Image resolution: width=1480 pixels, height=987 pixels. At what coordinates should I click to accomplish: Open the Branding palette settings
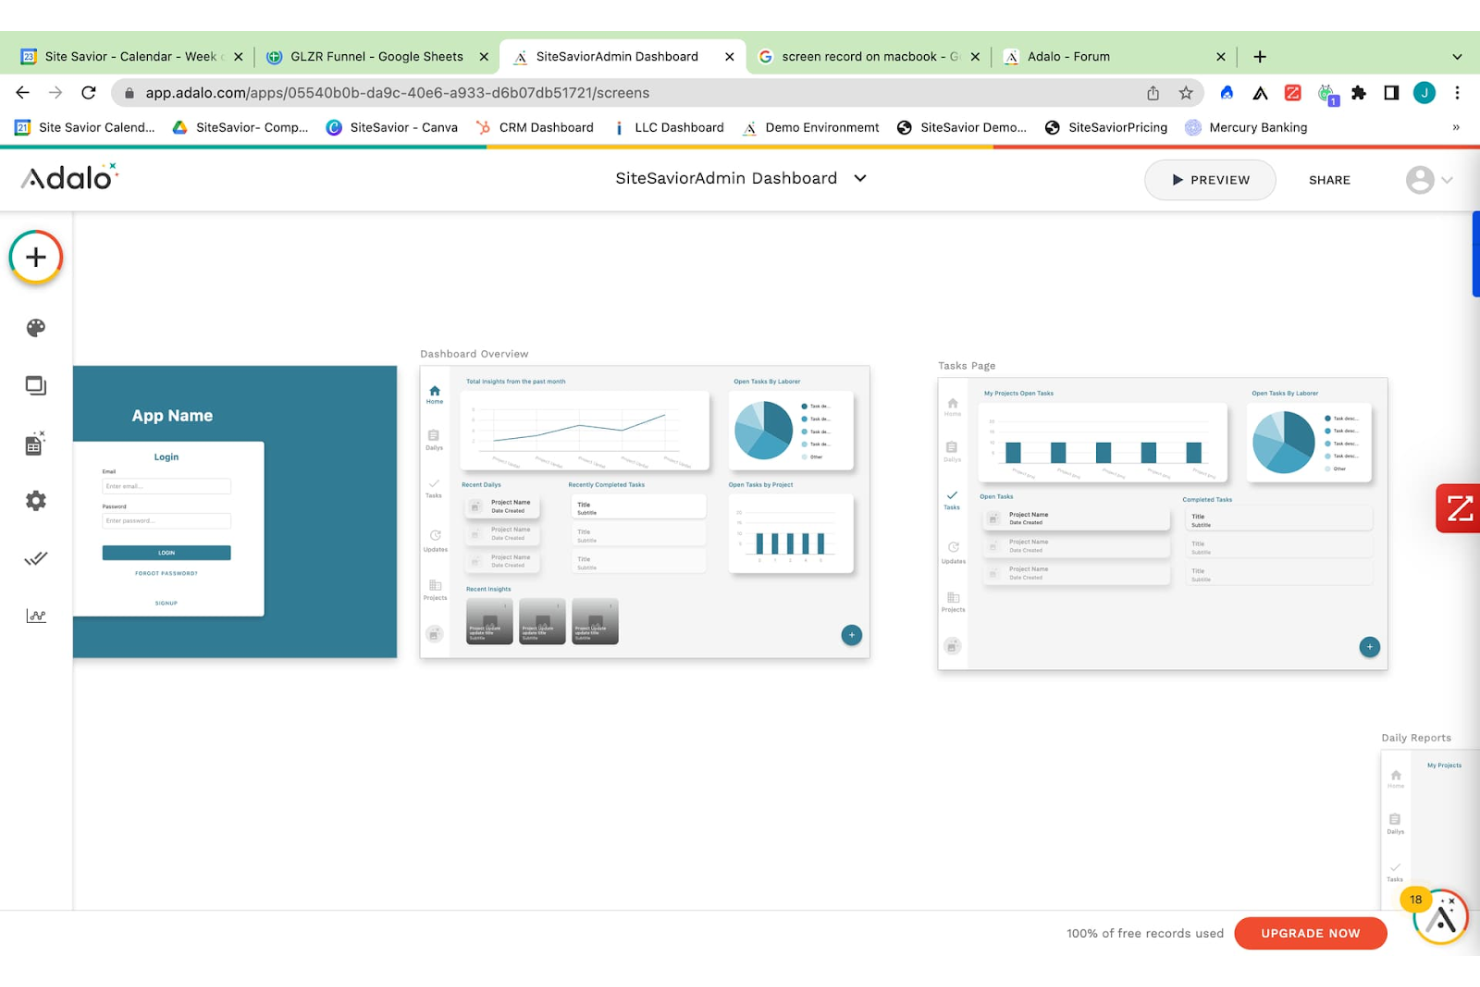[35, 327]
